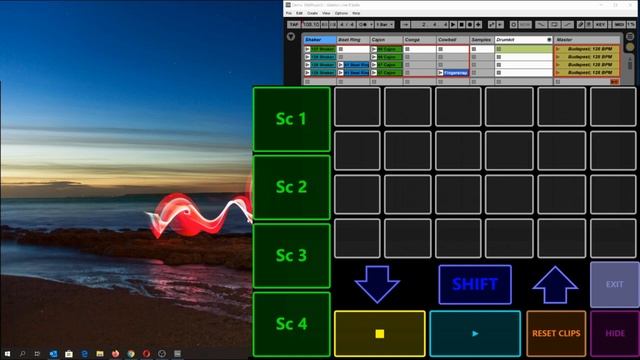Image resolution: width=640 pixels, height=360 pixels.
Task: Open the File menu in Ableton Live
Action: pos(289,13)
